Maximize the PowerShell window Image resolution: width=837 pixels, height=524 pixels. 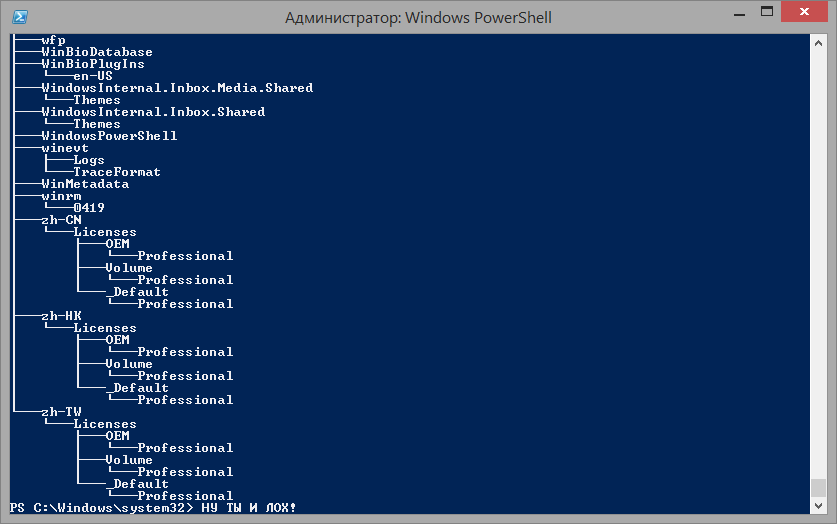click(x=765, y=12)
